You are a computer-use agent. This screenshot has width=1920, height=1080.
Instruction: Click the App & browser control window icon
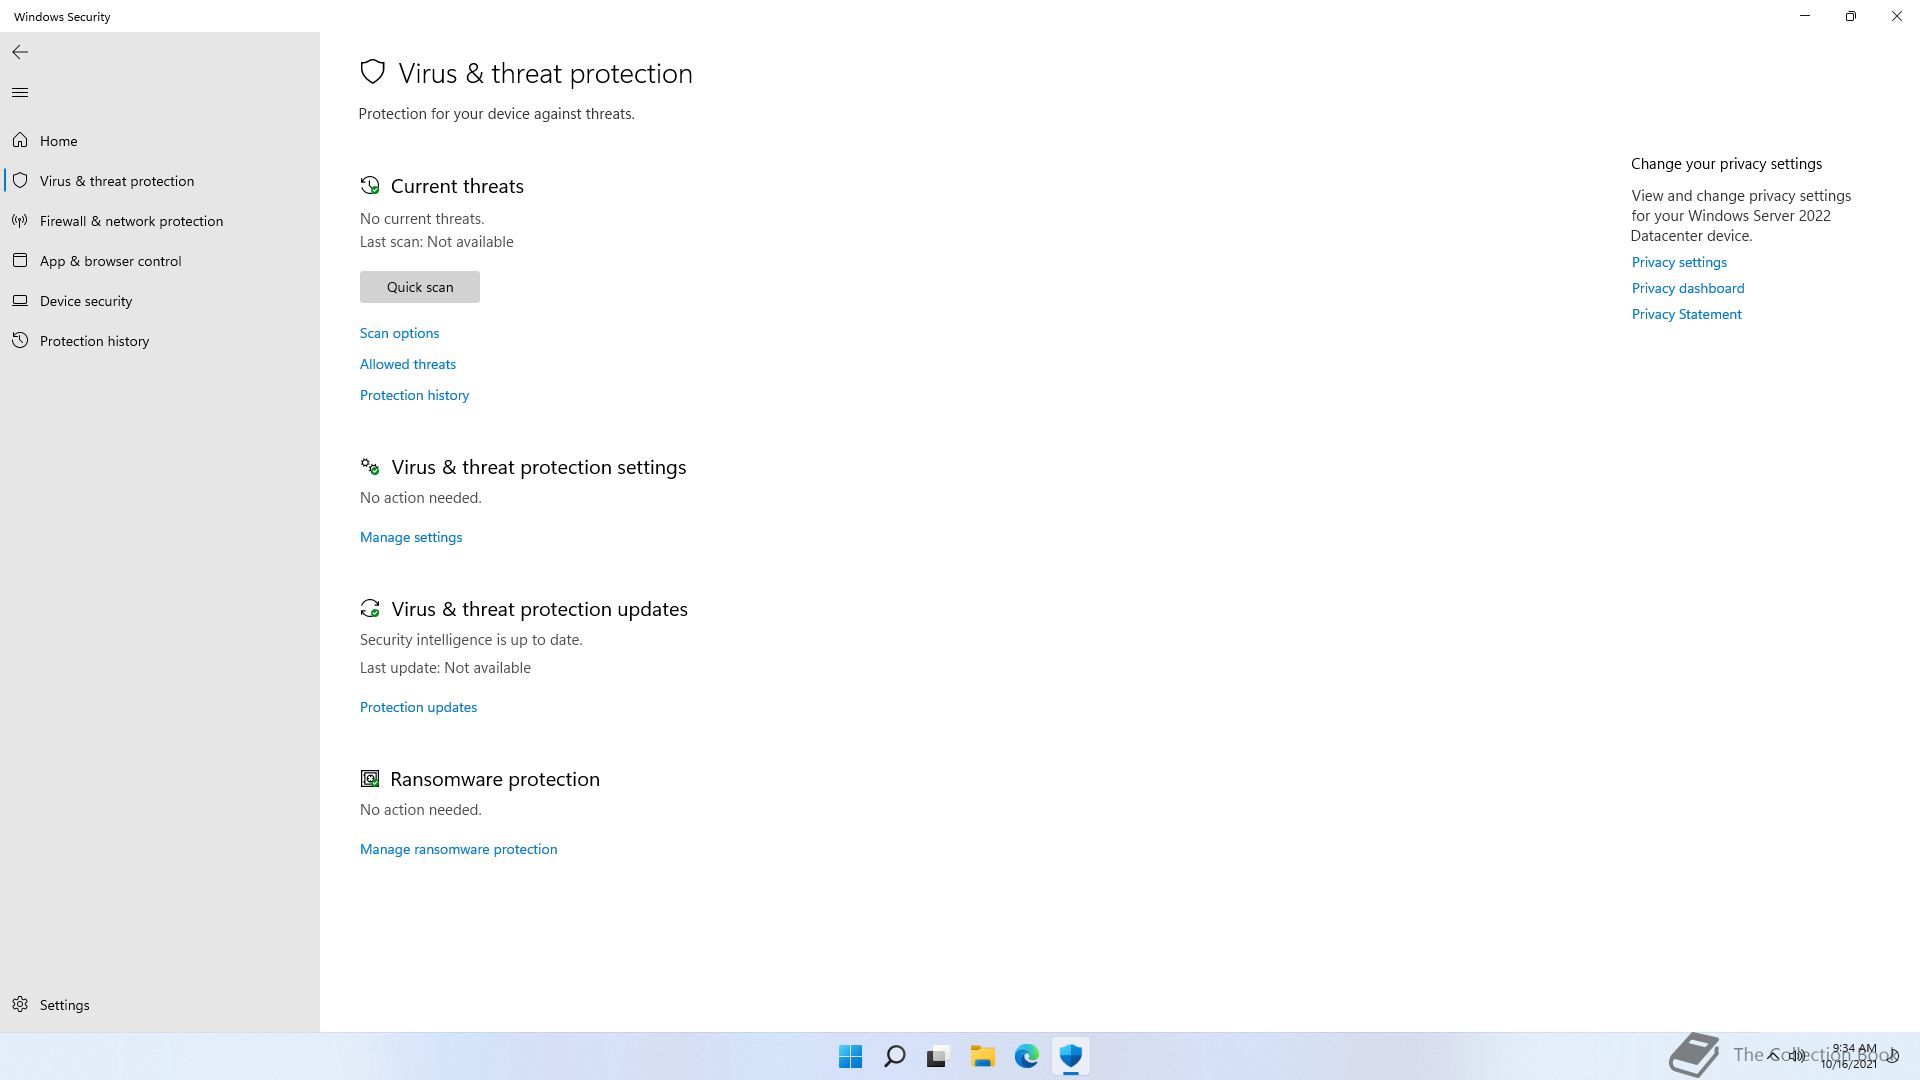(20, 260)
